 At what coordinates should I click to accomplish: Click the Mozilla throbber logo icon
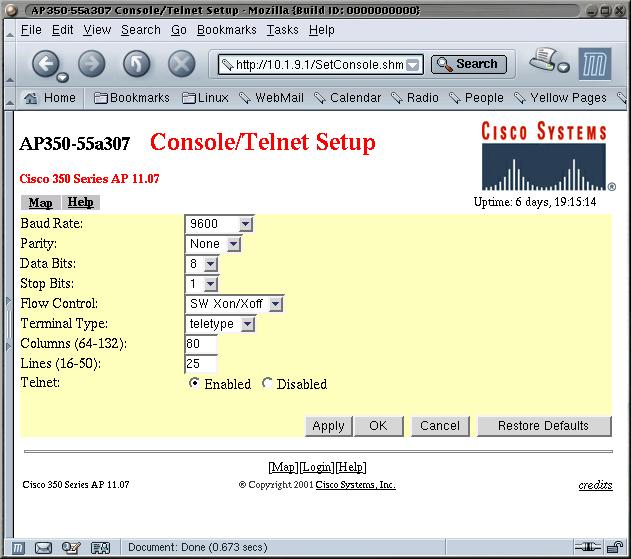tap(595, 64)
